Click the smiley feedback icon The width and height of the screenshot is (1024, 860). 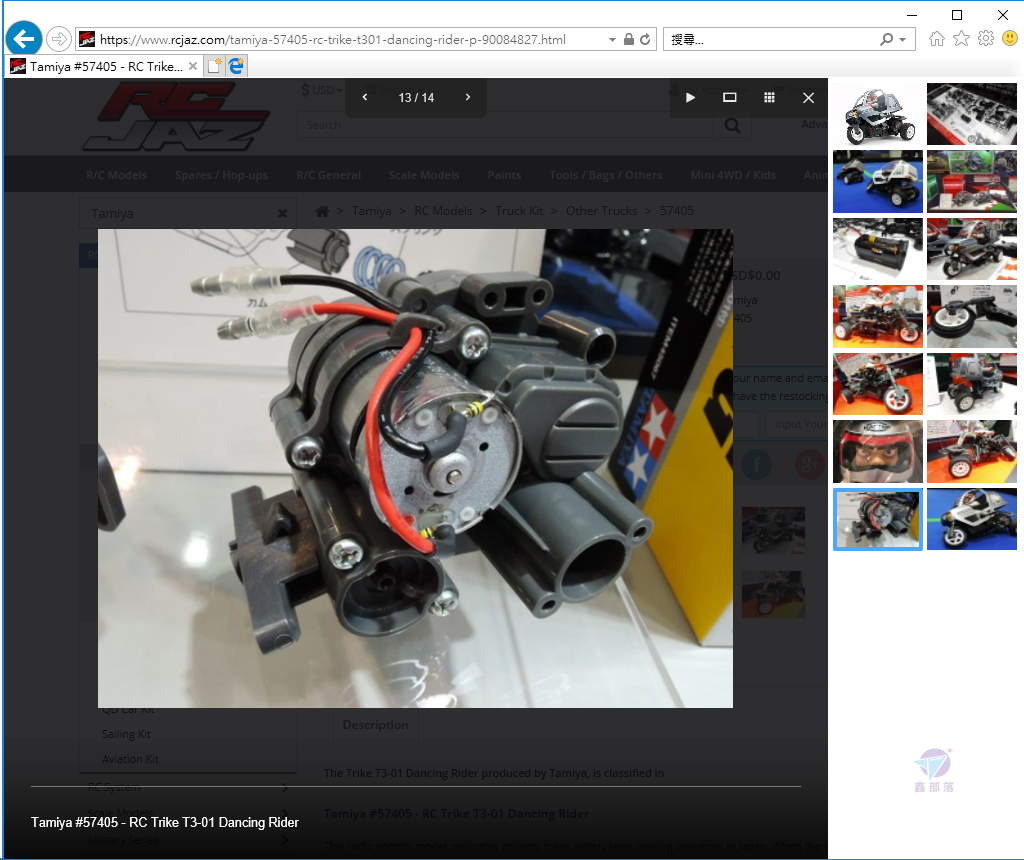(1010, 39)
